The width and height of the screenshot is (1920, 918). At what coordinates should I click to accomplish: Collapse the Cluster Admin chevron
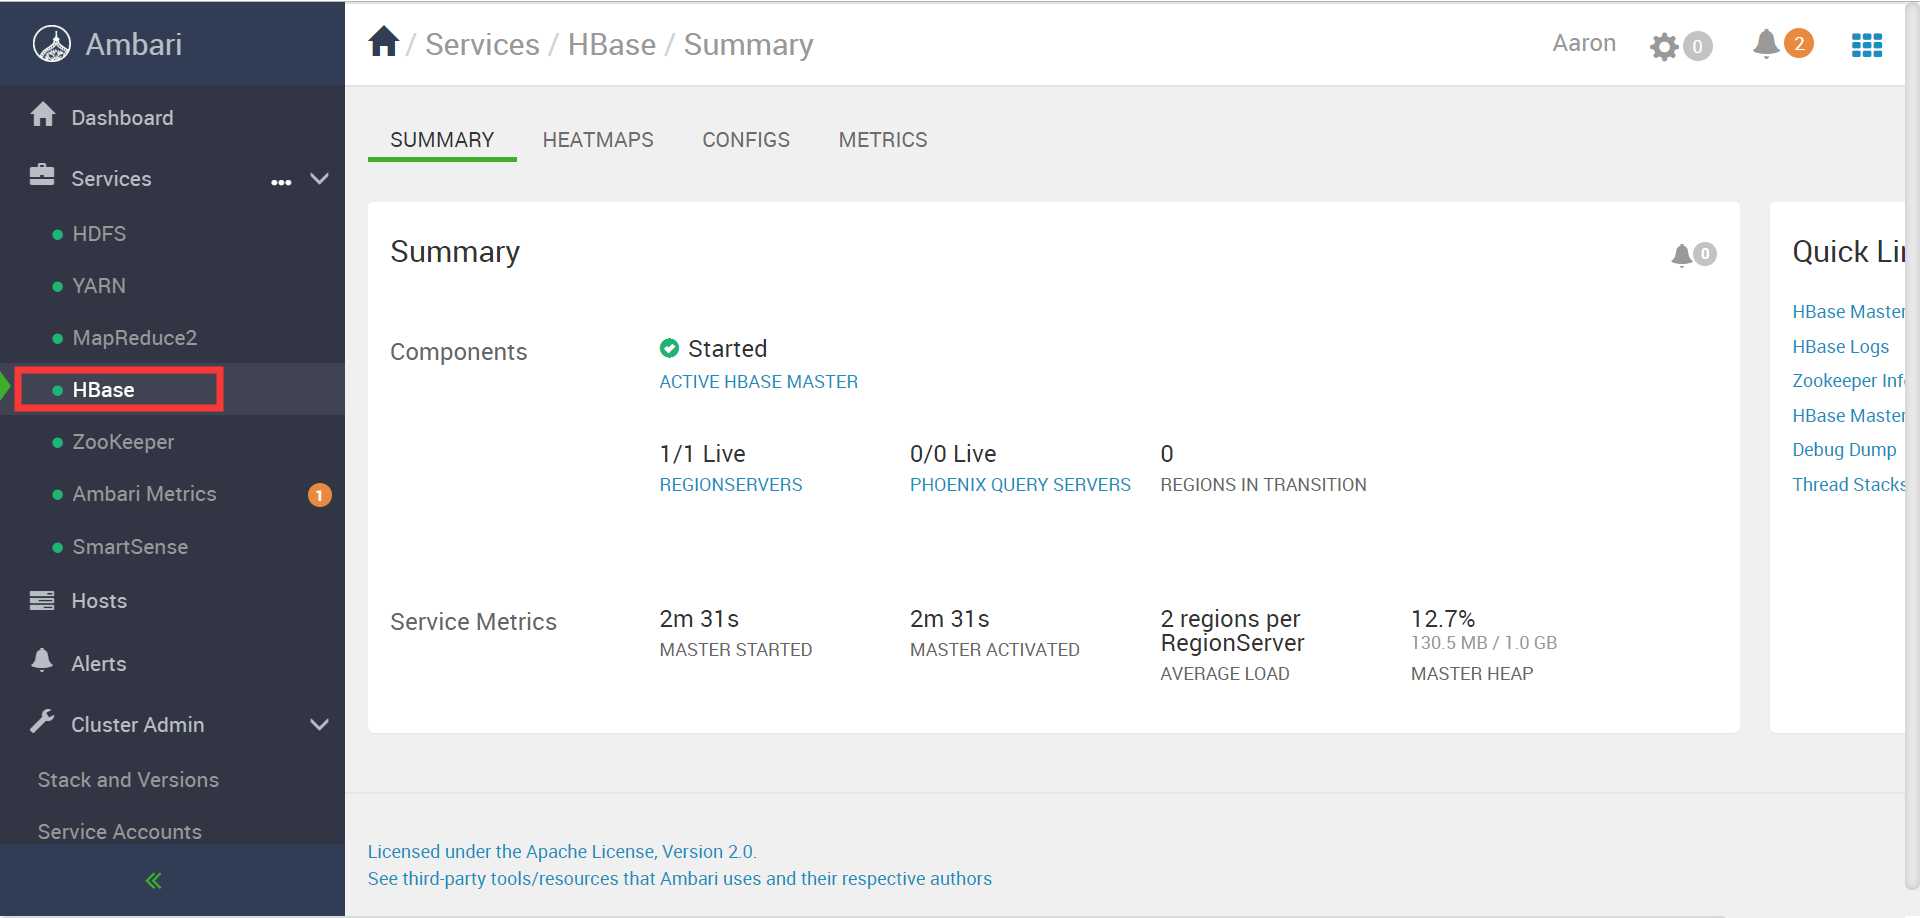(320, 725)
